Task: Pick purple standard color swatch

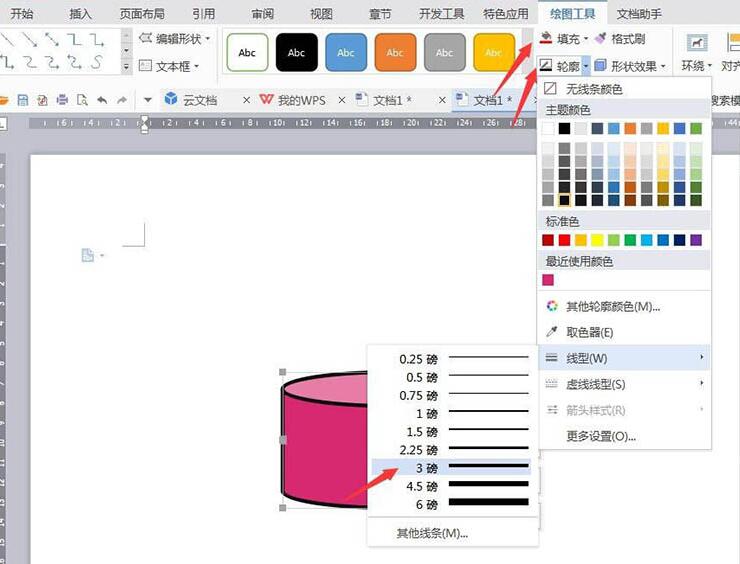Action: coord(696,240)
